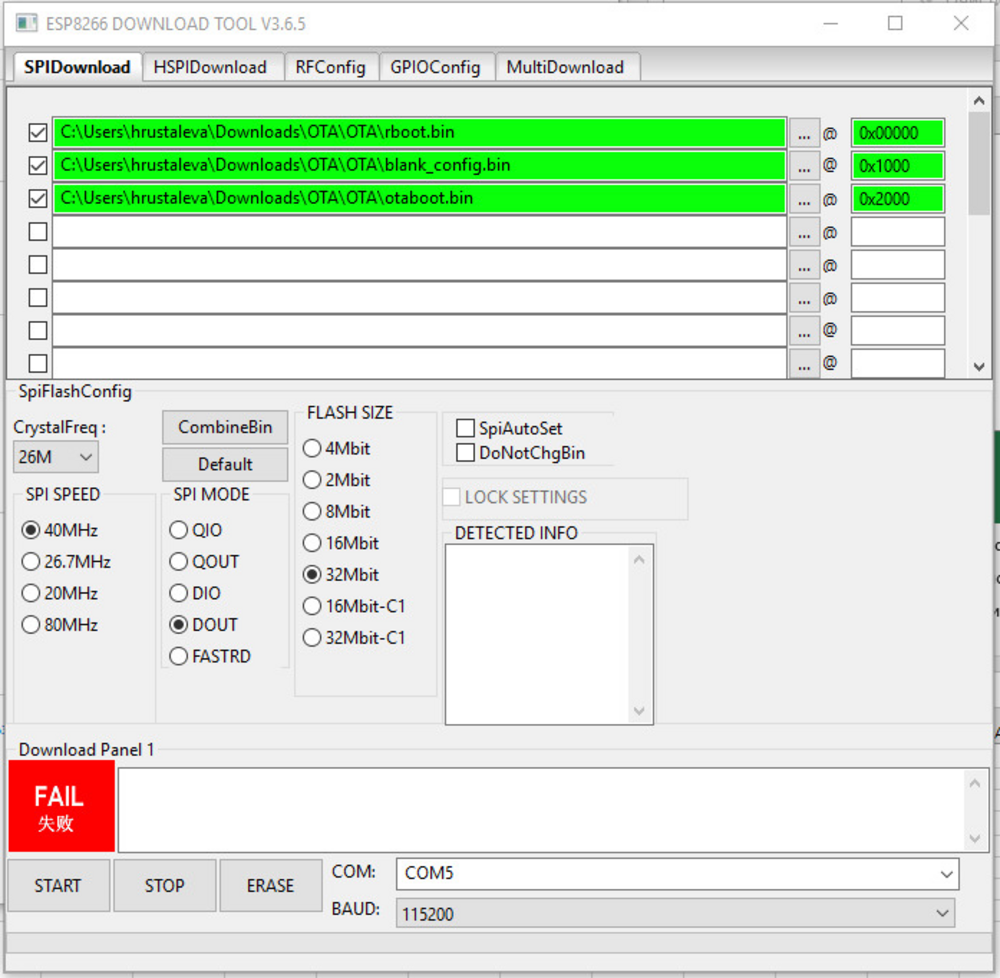Click the file list scroll up arrow
Image resolution: width=1000 pixels, height=978 pixels.
(x=979, y=101)
